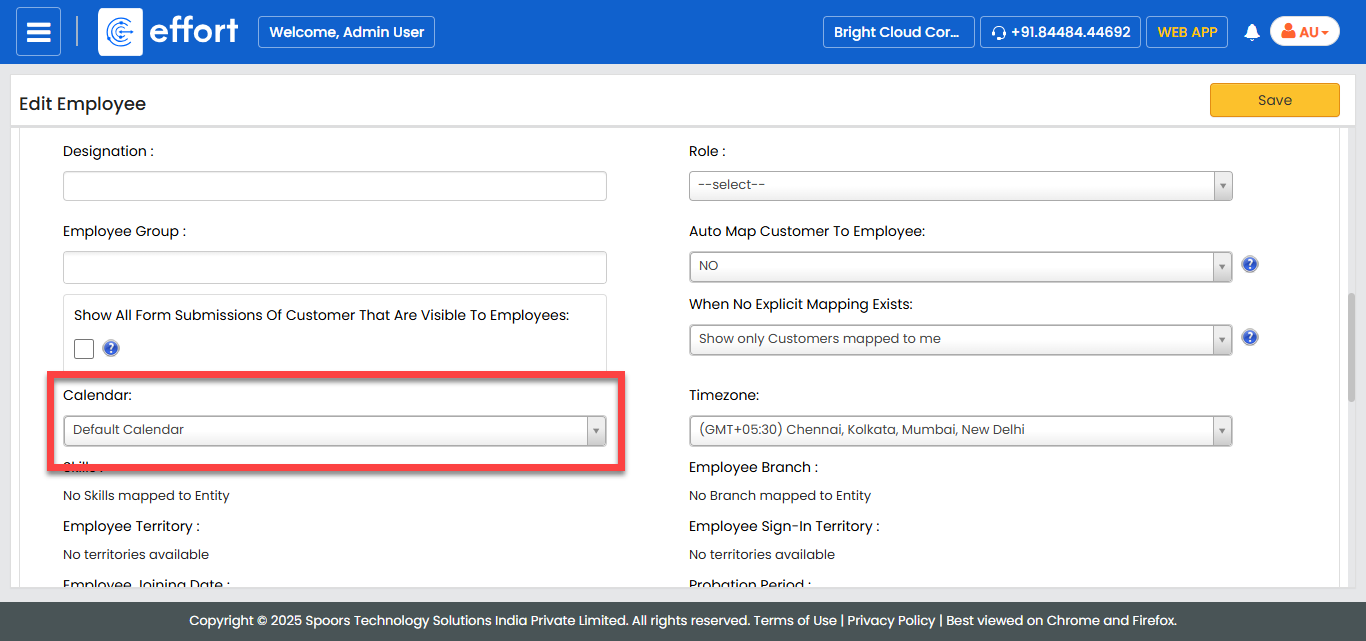This screenshot has height=641, width=1366.
Task: Click into the Designation text field
Action: pos(334,186)
